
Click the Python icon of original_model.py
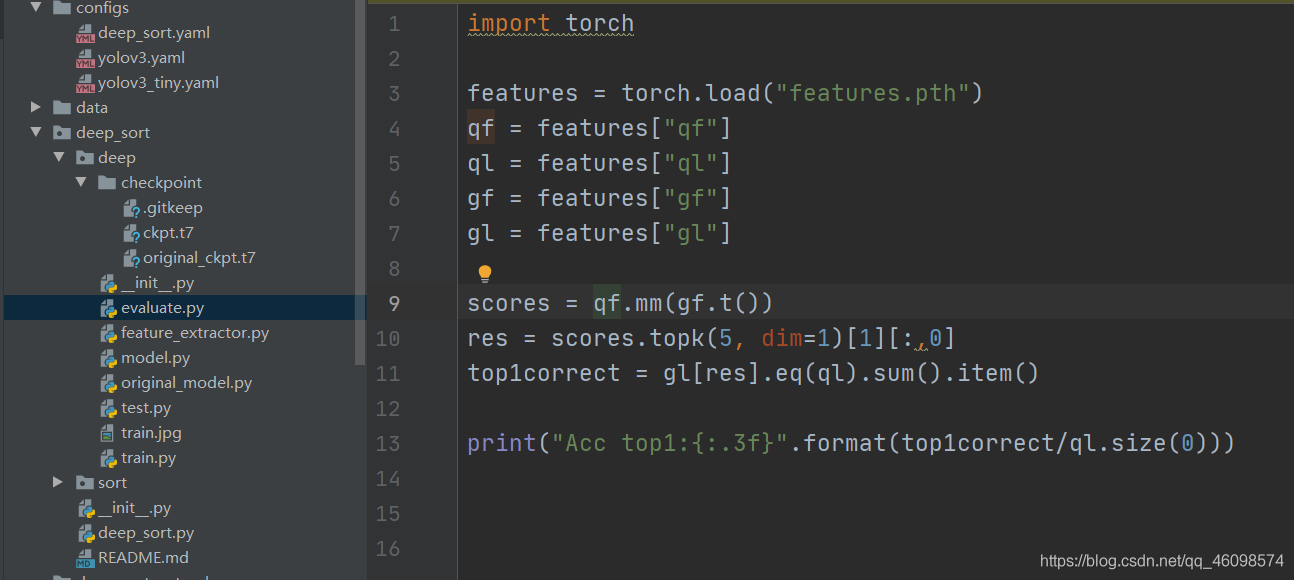(x=108, y=383)
